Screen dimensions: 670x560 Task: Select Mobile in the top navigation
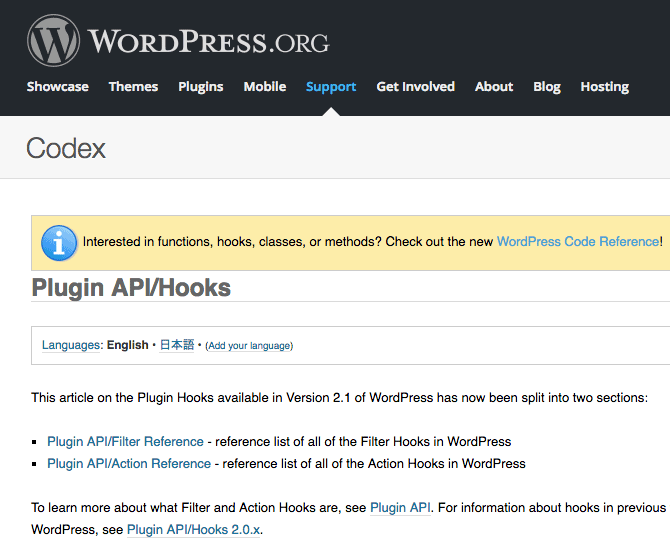click(x=265, y=87)
